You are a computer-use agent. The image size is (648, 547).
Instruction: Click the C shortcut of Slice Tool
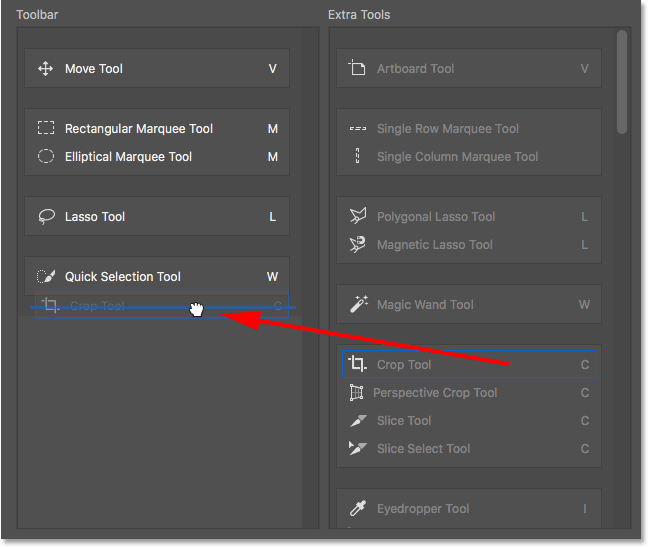[585, 421]
